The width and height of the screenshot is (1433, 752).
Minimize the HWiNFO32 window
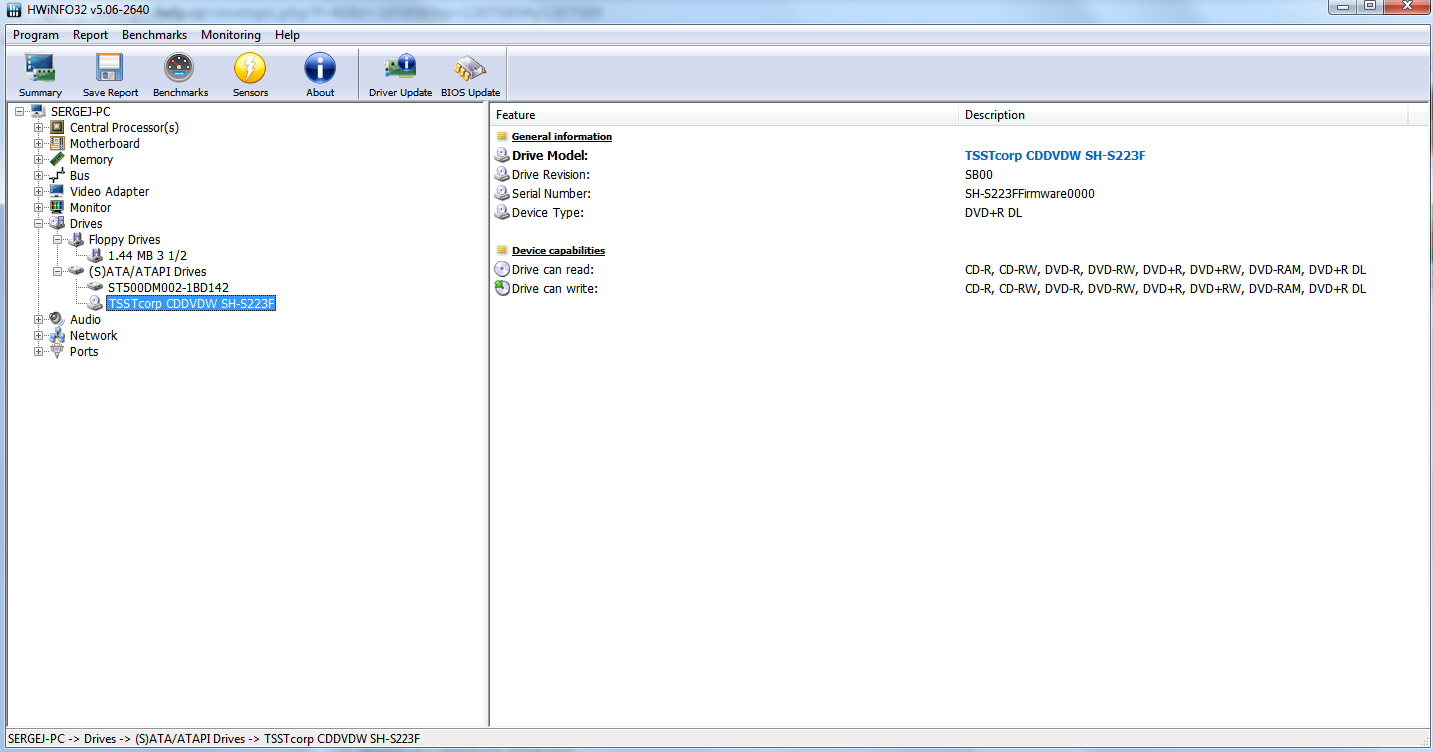[1343, 7]
